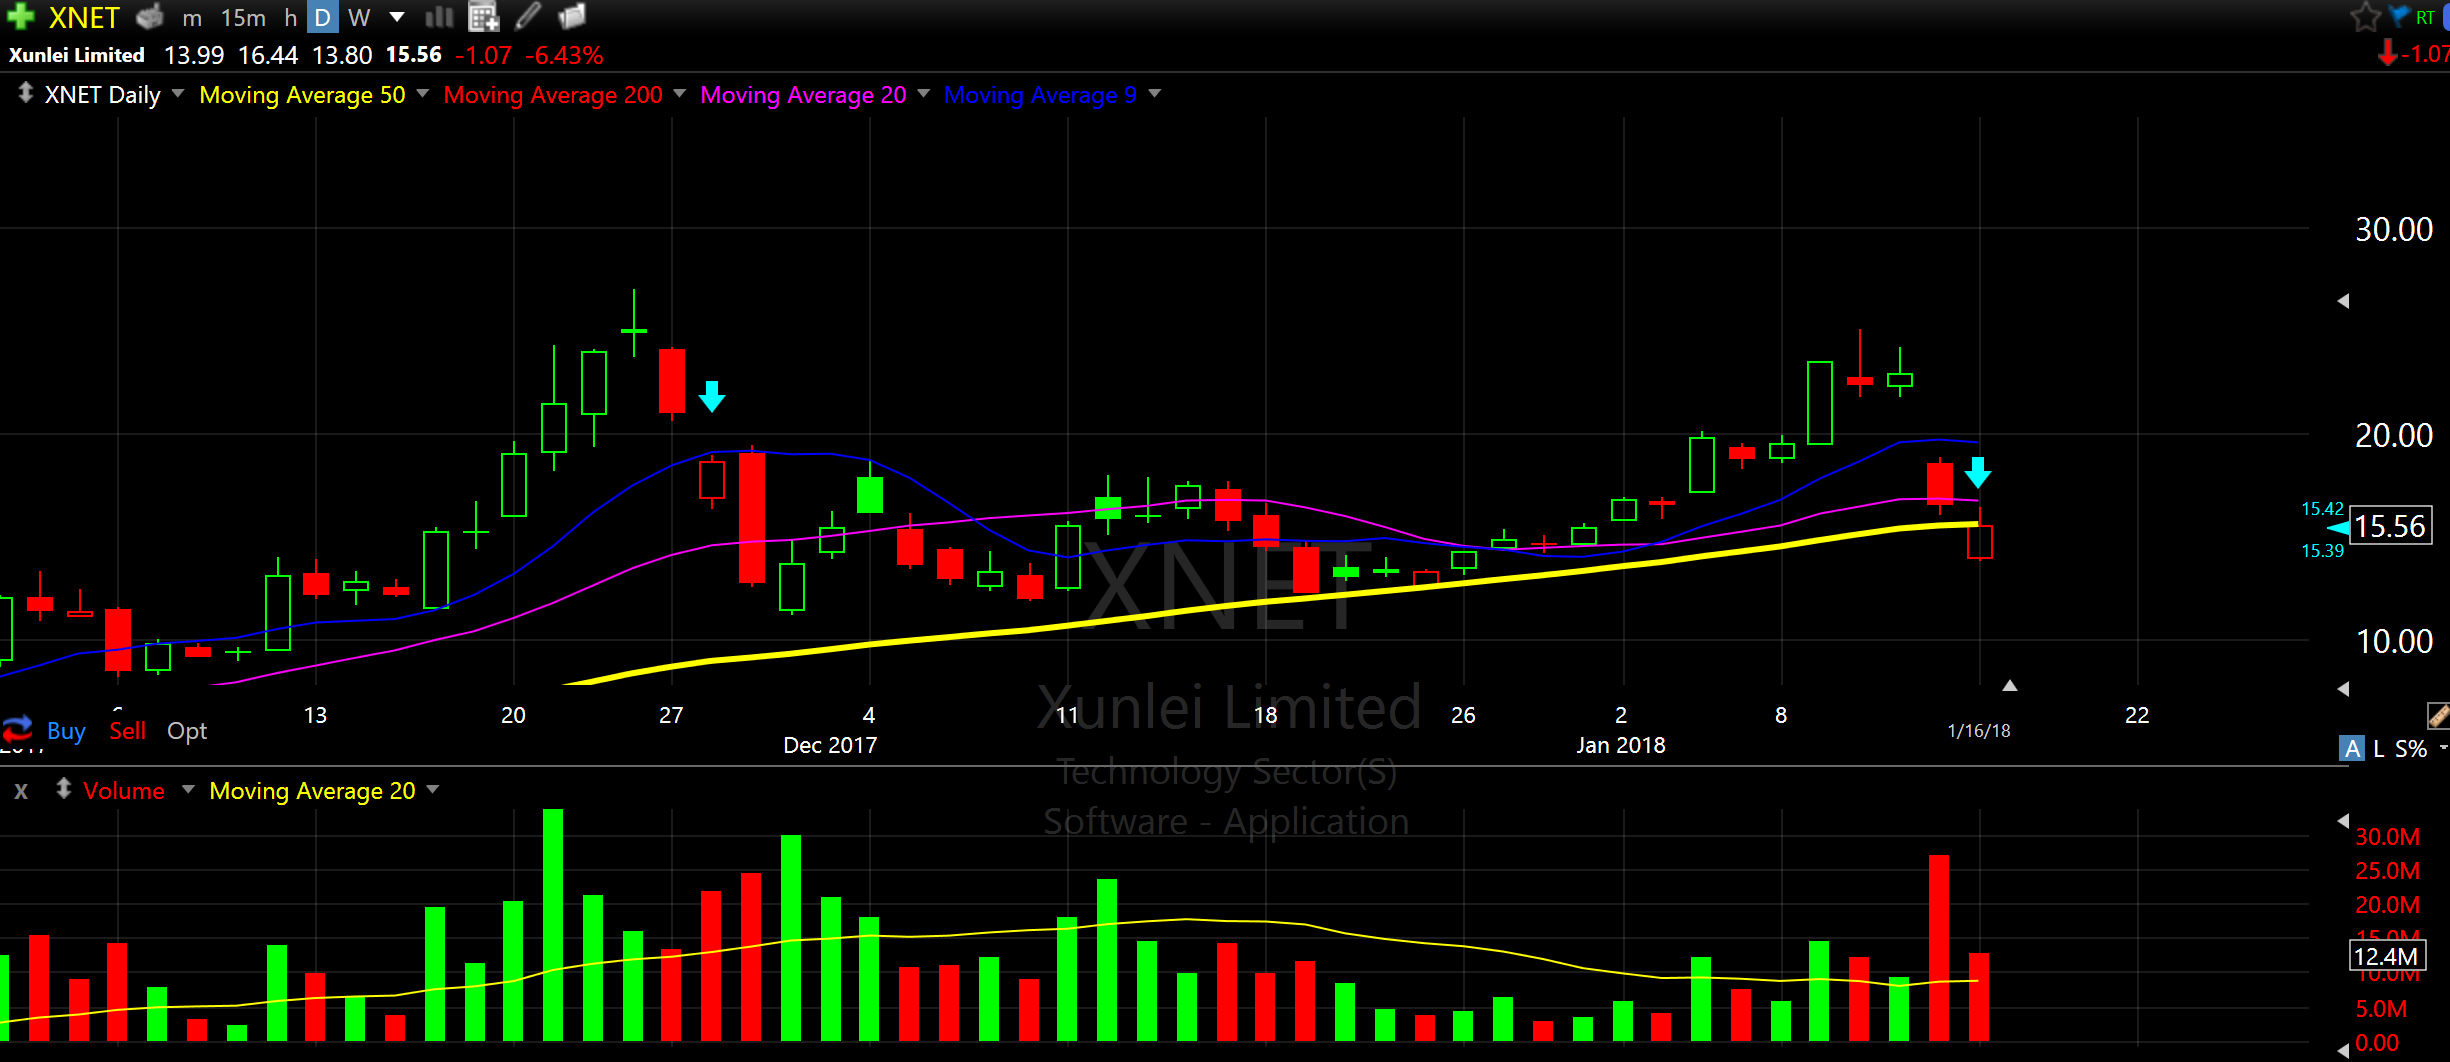Enable Arithmetic (A) scale
The image size is (2450, 1062).
(x=2352, y=748)
